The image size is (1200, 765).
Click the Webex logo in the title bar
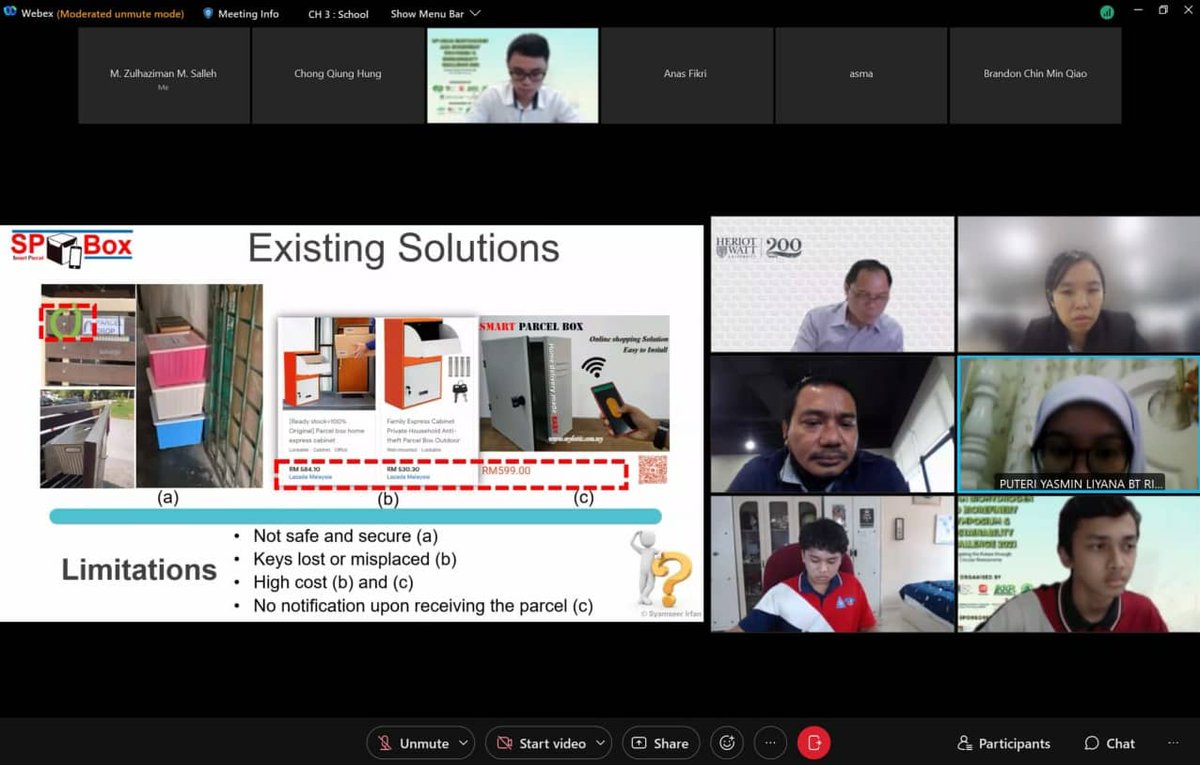10,13
